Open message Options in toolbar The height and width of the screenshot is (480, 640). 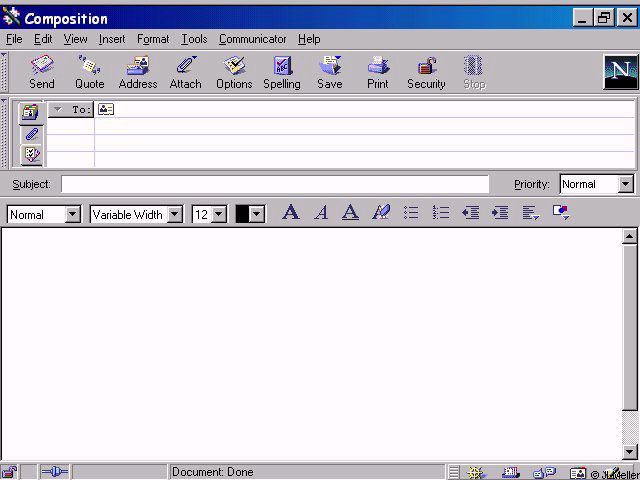tap(234, 73)
